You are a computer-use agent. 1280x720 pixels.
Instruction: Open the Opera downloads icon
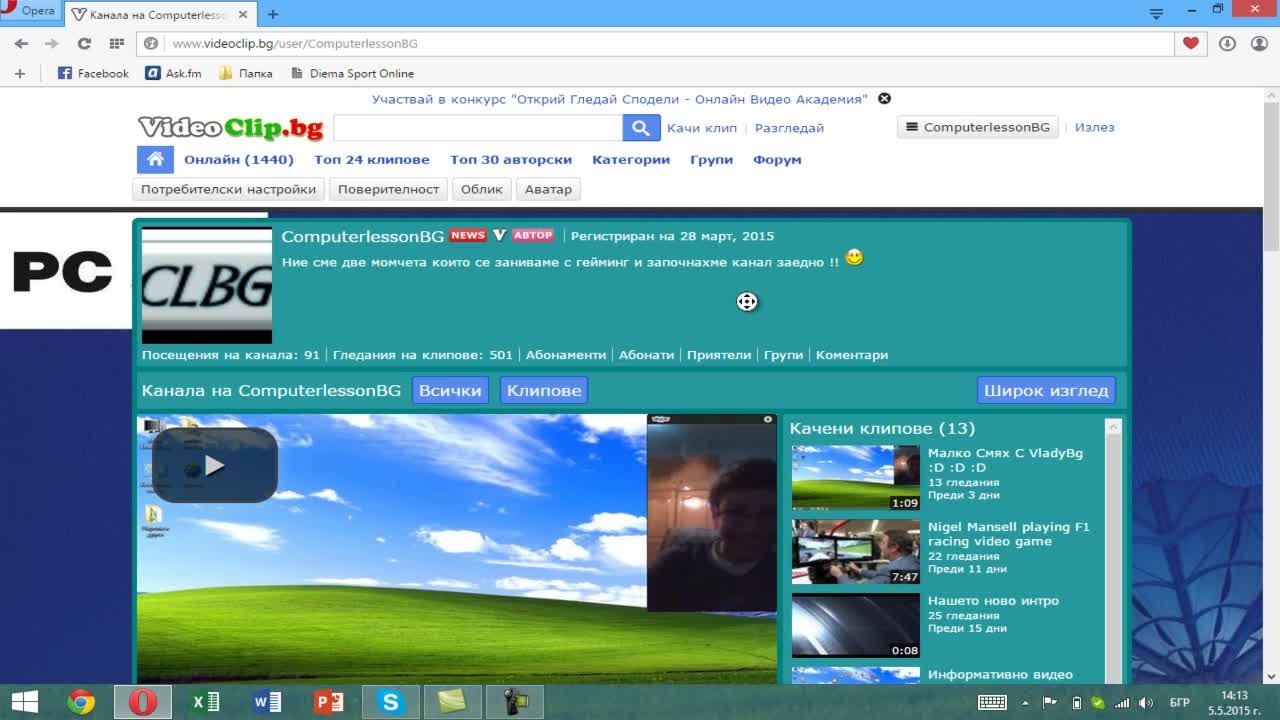pyautogui.click(x=1227, y=43)
